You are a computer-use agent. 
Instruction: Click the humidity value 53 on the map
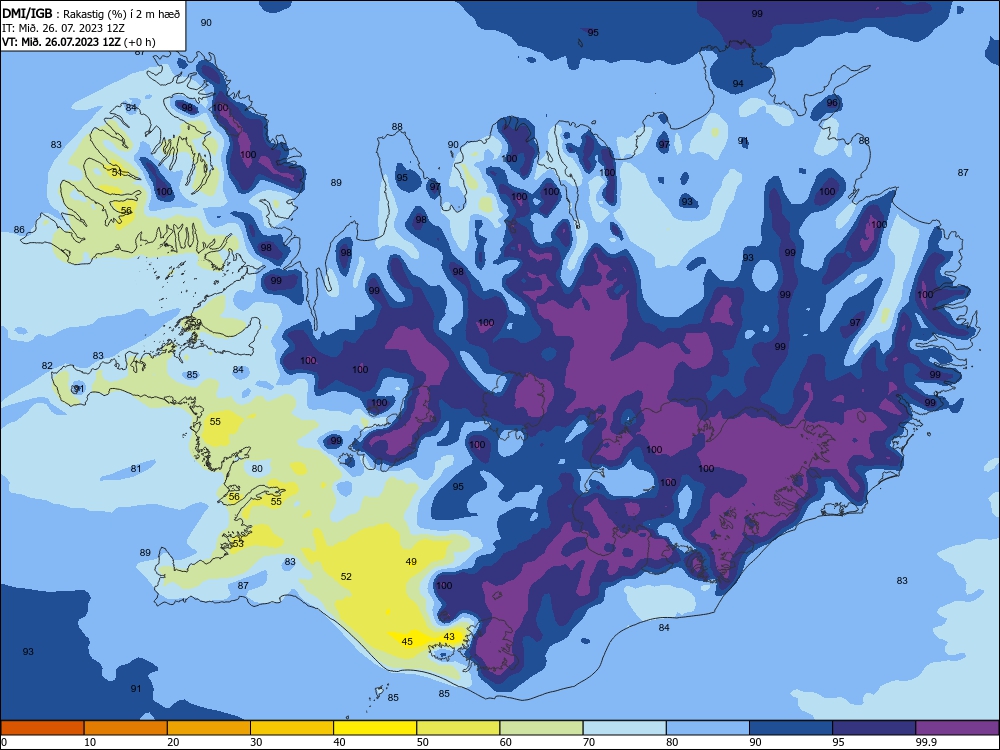tap(238, 544)
